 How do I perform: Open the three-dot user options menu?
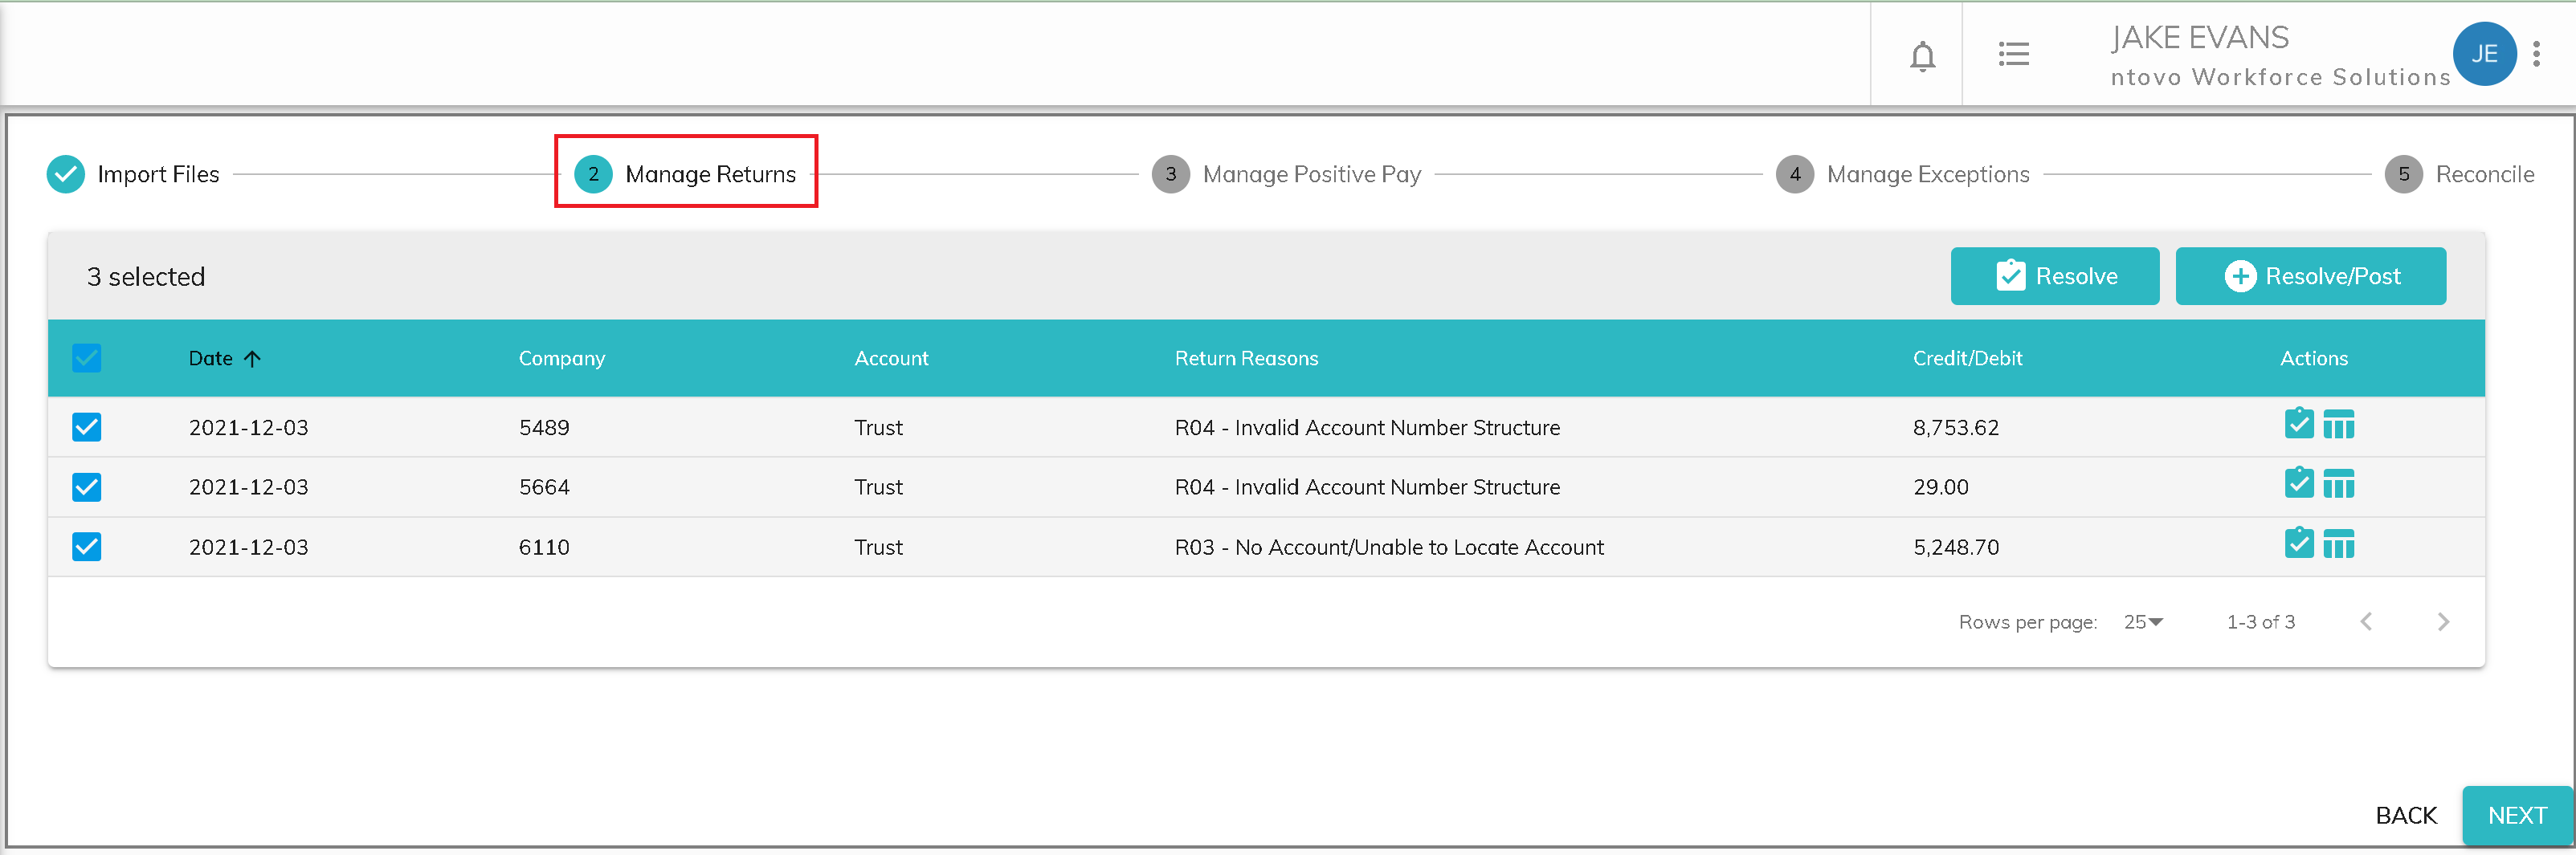[2536, 54]
